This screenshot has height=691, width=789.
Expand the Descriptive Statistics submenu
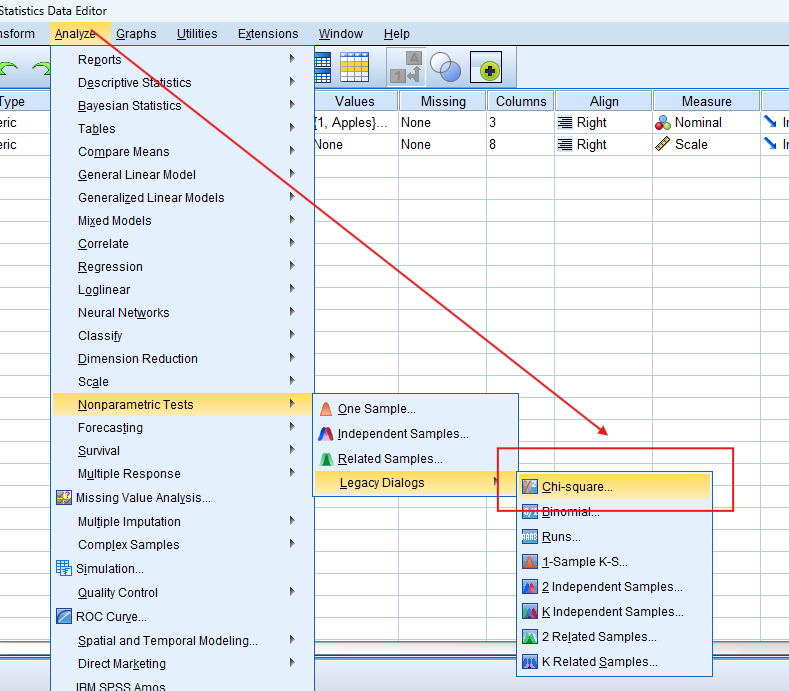coord(134,83)
